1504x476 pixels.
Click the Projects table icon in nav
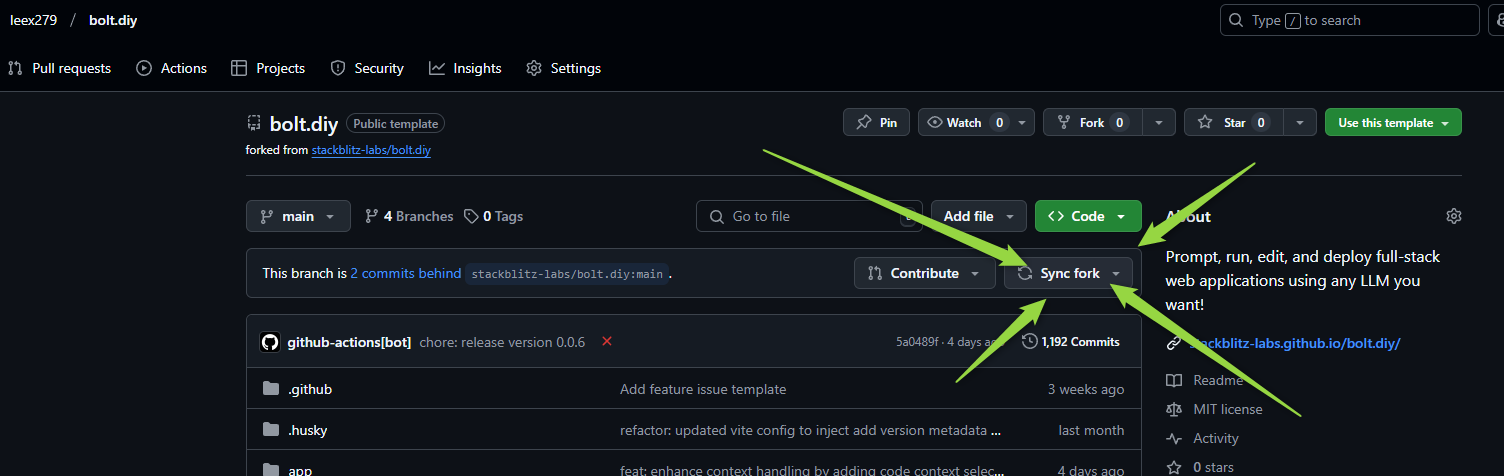coord(238,68)
